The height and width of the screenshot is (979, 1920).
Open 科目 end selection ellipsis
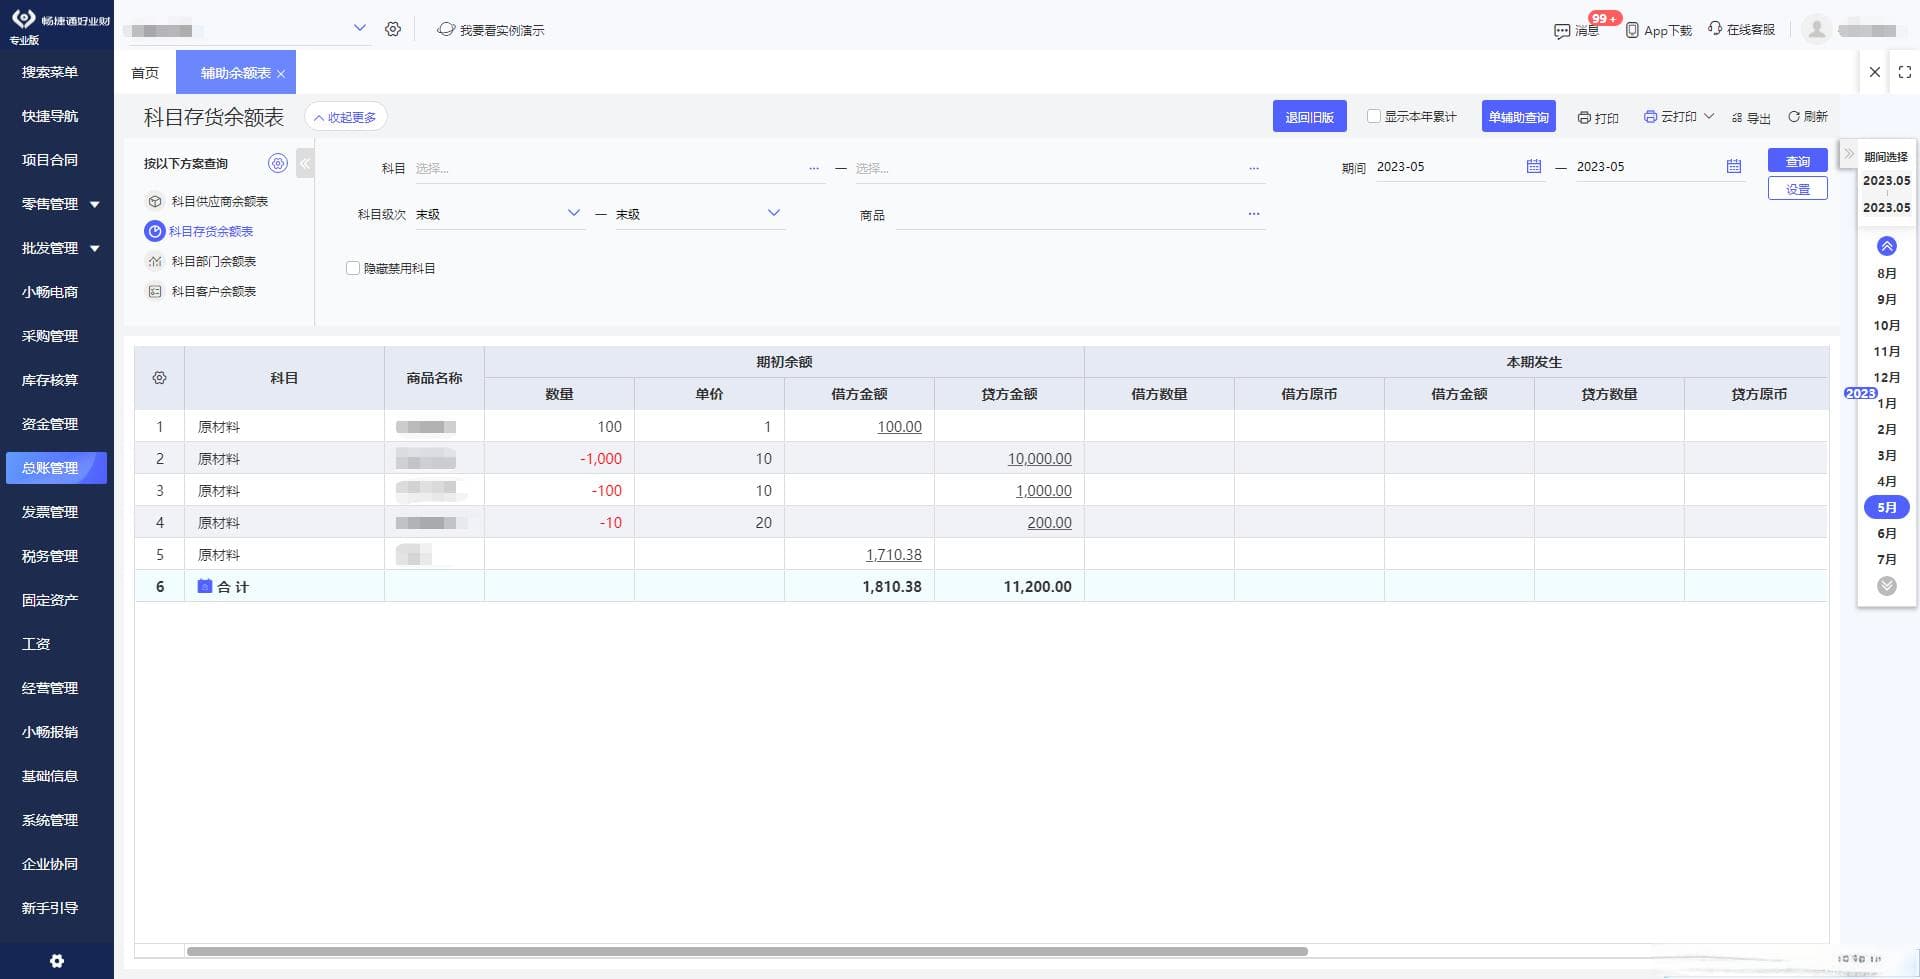[x=1254, y=168]
